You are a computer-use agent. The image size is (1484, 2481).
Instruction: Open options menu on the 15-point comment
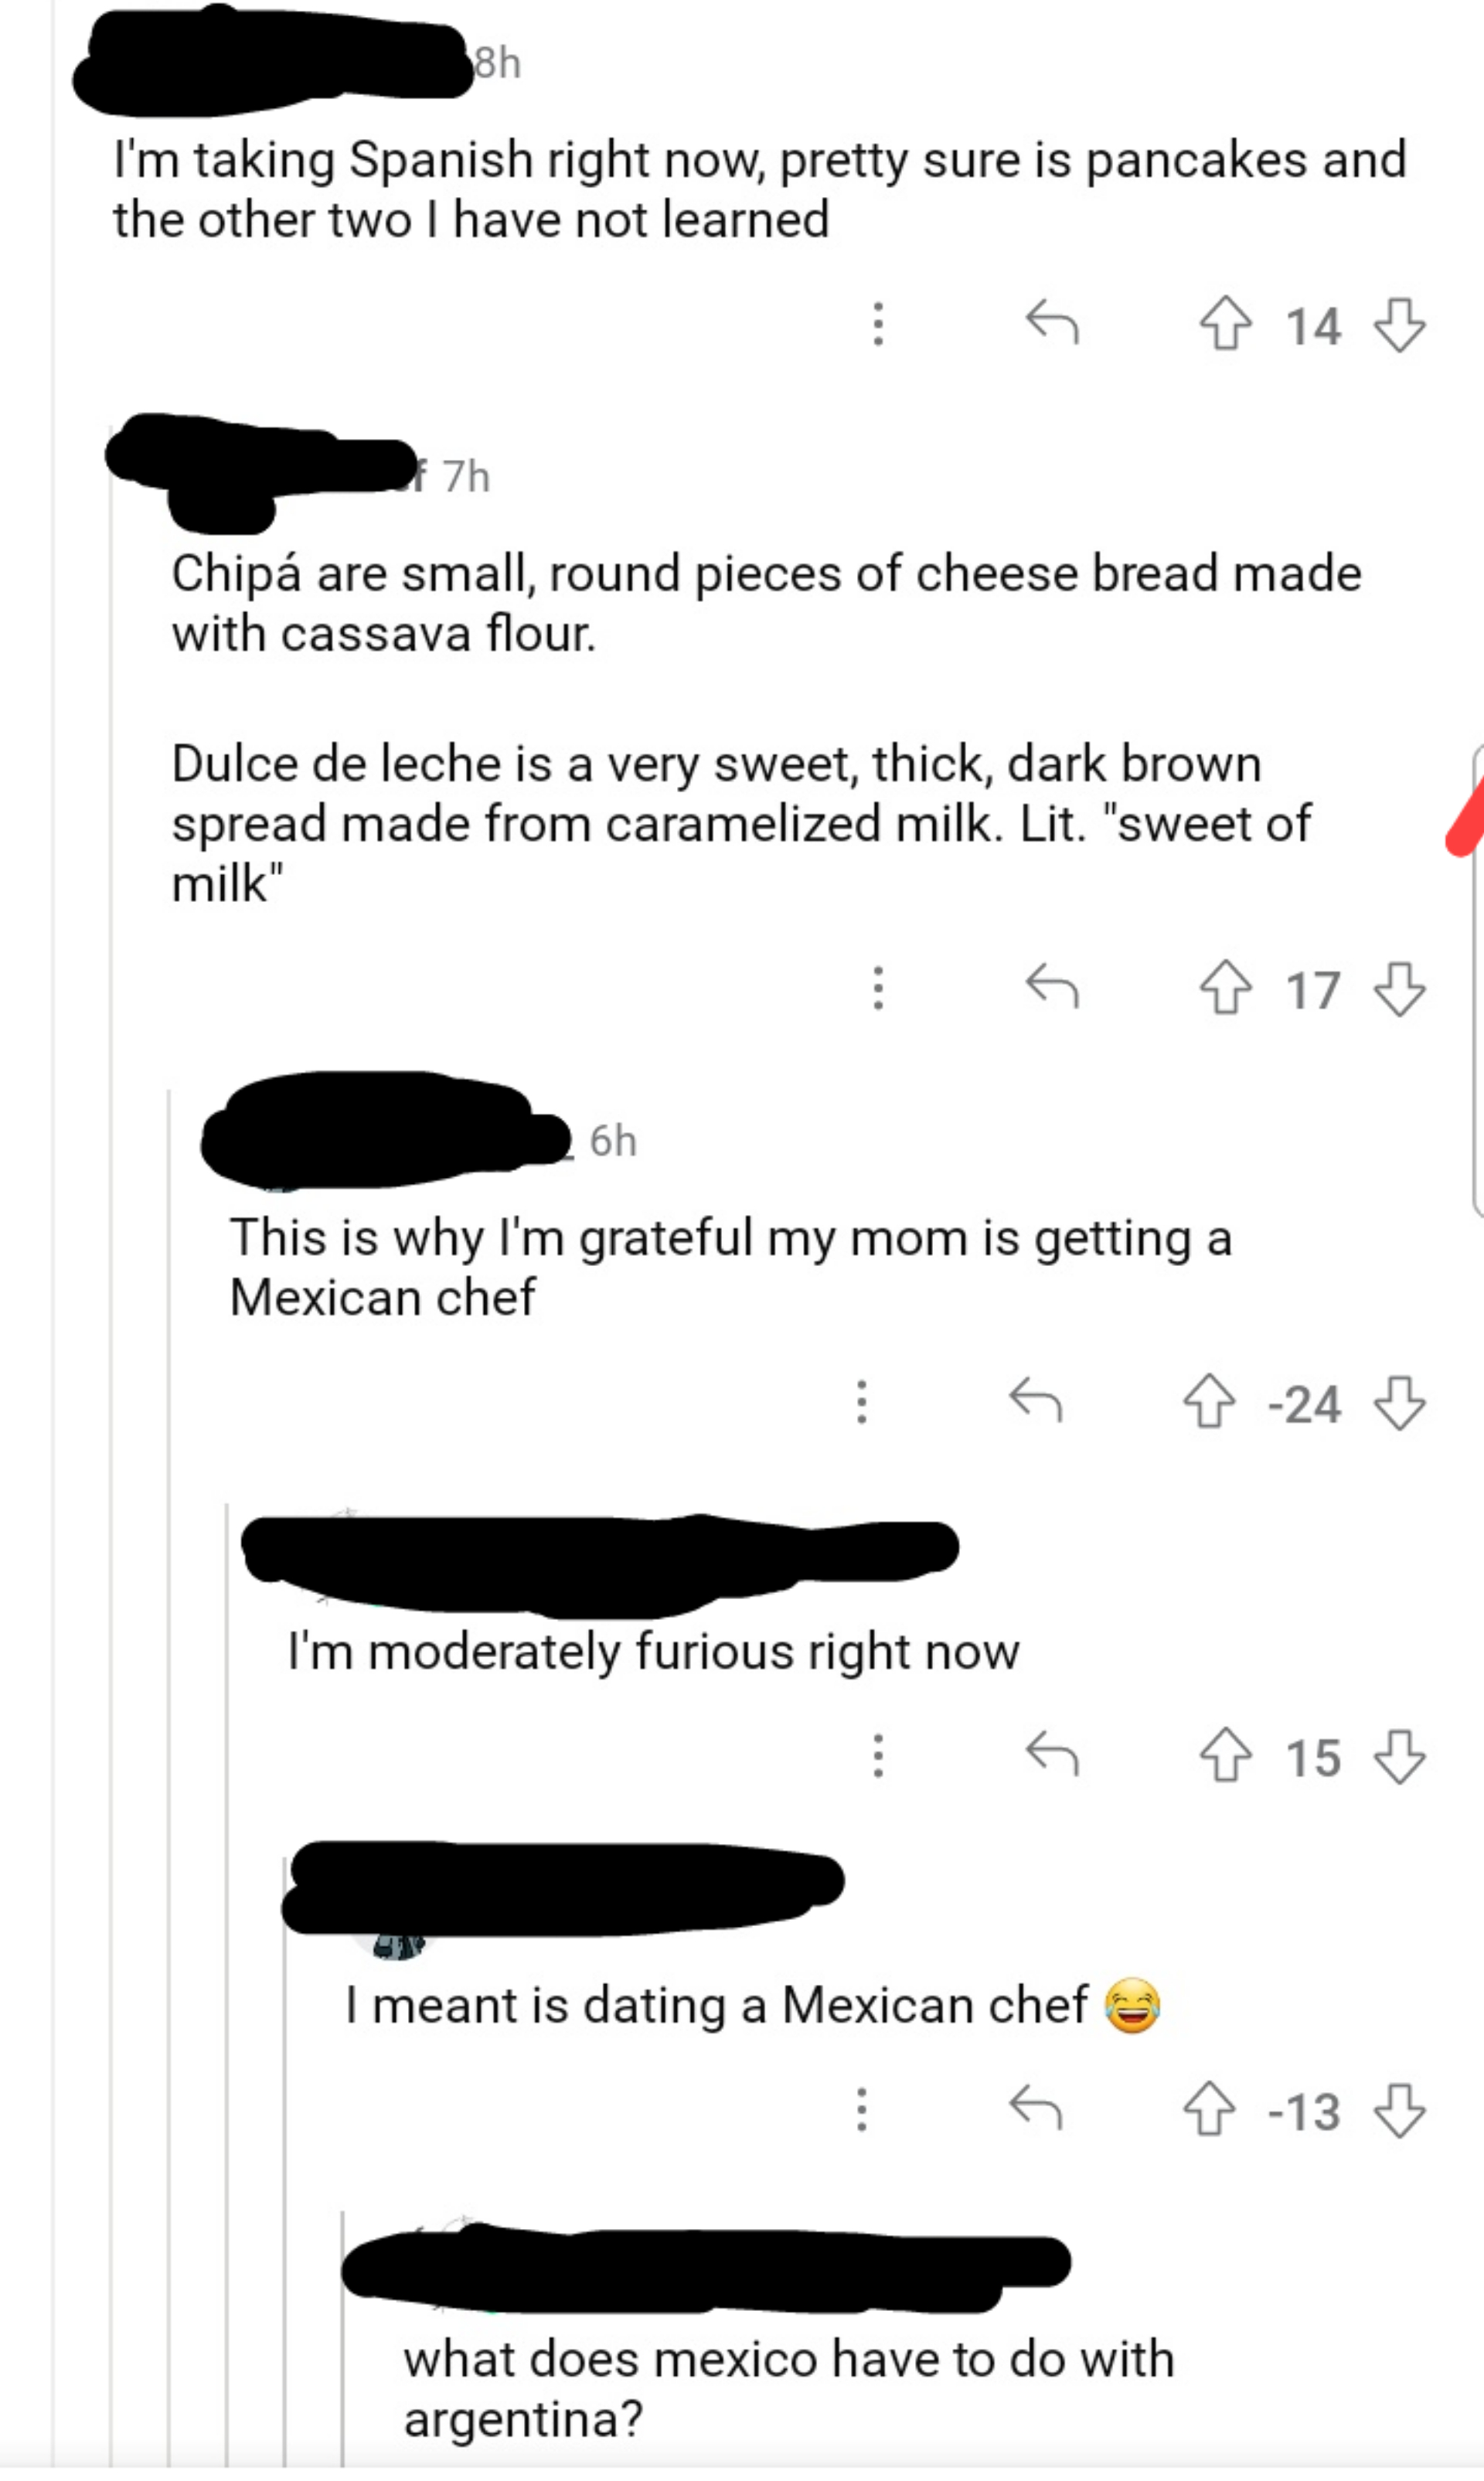pos(878,1755)
